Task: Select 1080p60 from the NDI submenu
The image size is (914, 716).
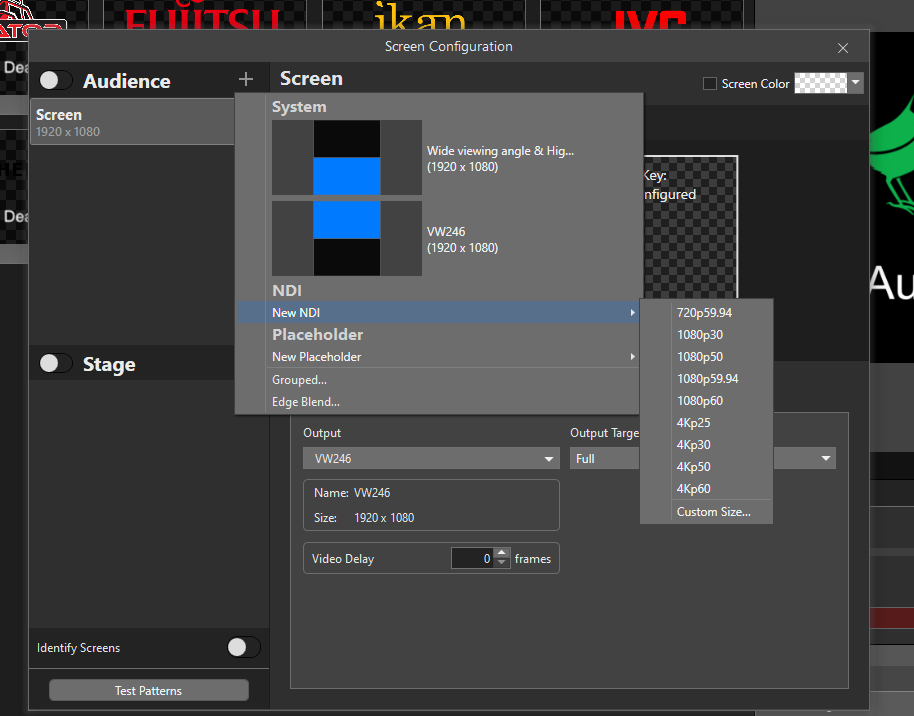Action: 700,400
